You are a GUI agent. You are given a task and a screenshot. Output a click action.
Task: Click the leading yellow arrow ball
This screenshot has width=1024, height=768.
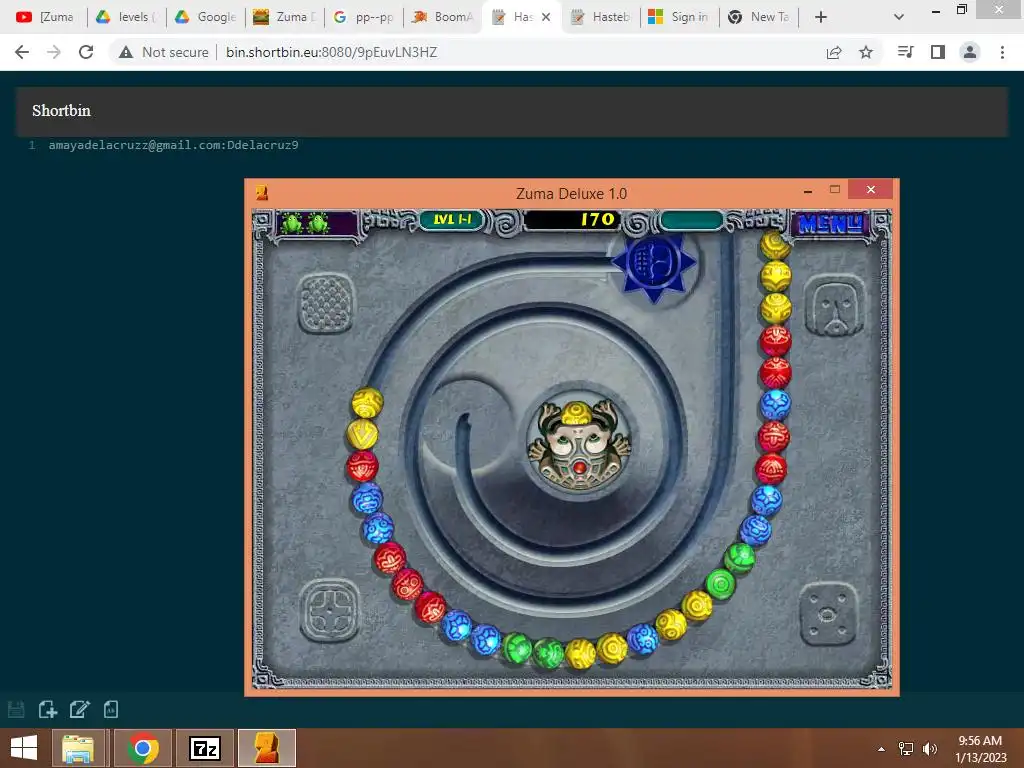pyautogui.click(x=362, y=434)
